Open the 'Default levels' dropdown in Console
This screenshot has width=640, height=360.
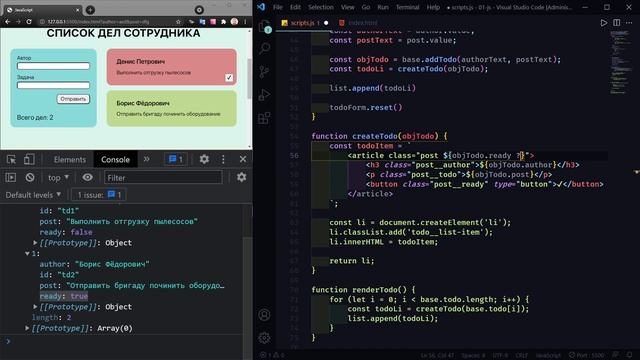(33, 195)
